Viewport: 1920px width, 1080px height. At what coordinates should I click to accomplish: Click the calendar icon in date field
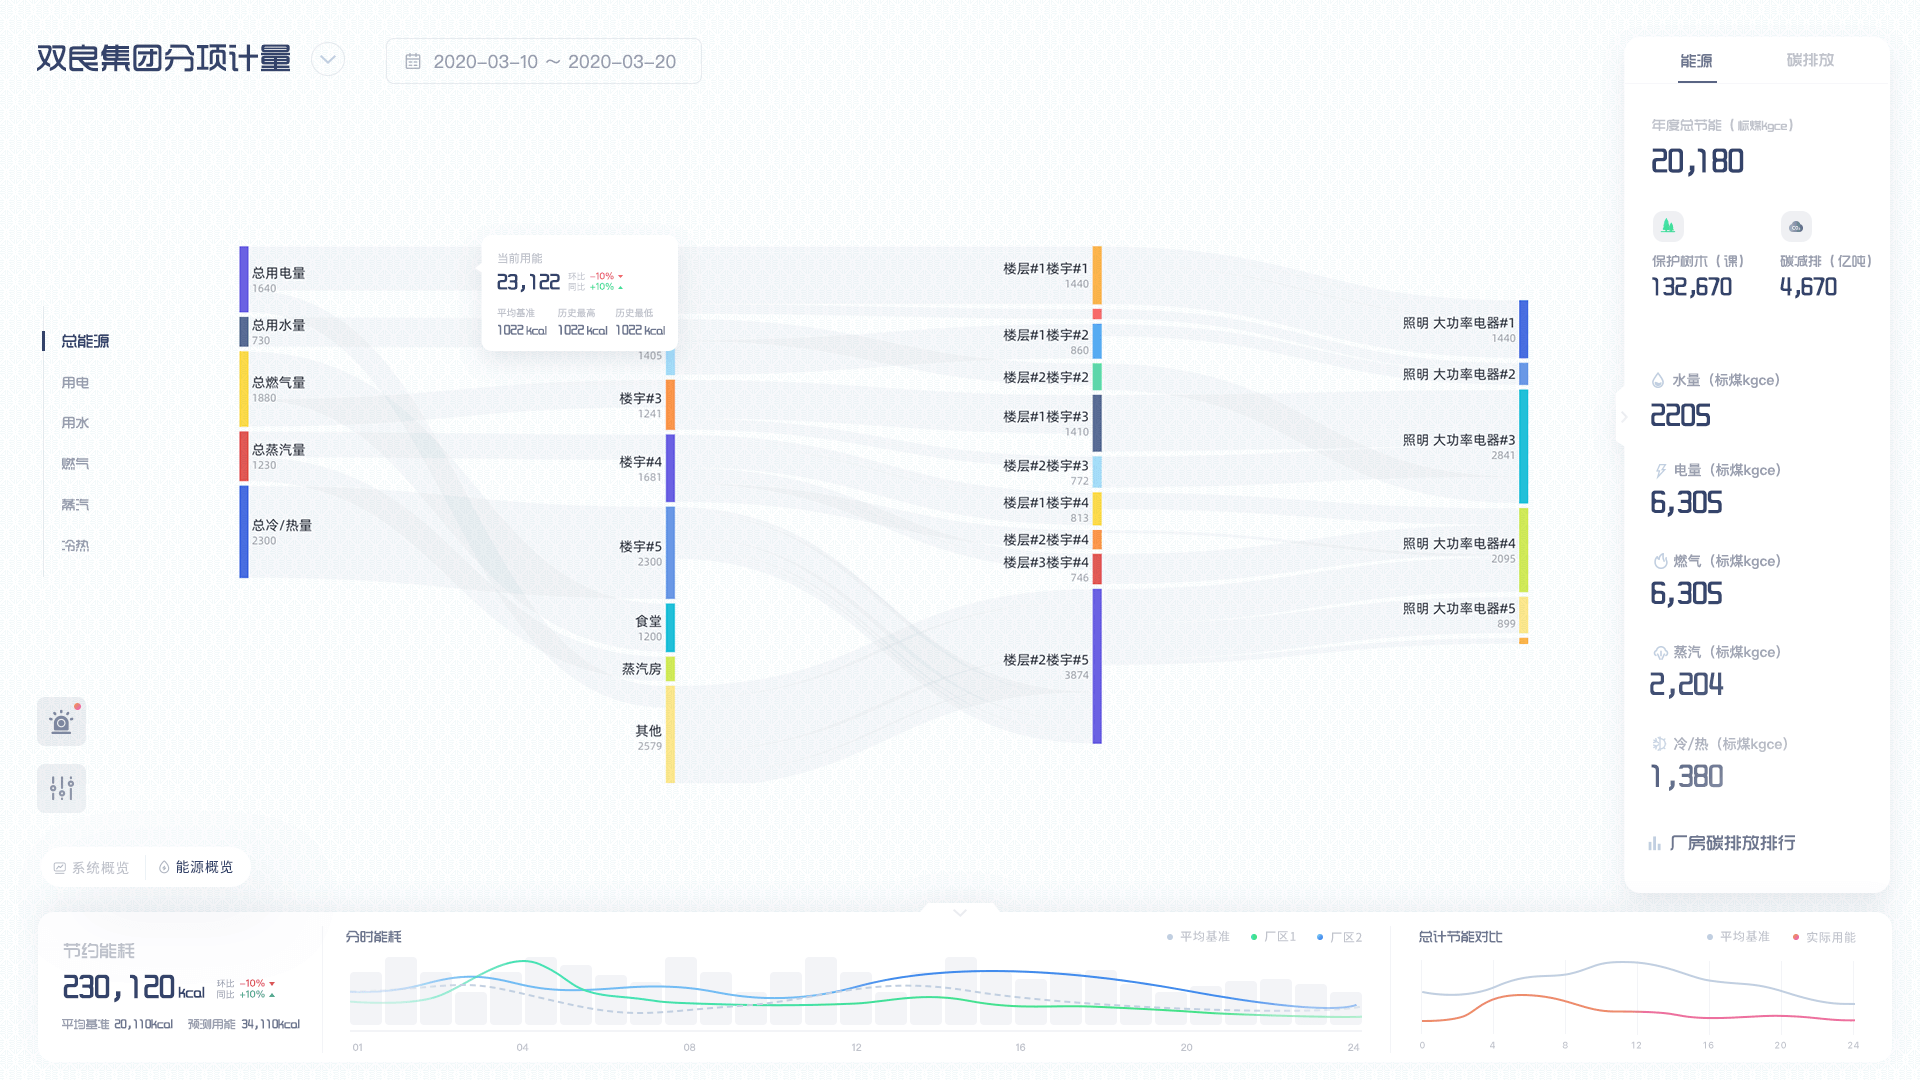pos(413,62)
